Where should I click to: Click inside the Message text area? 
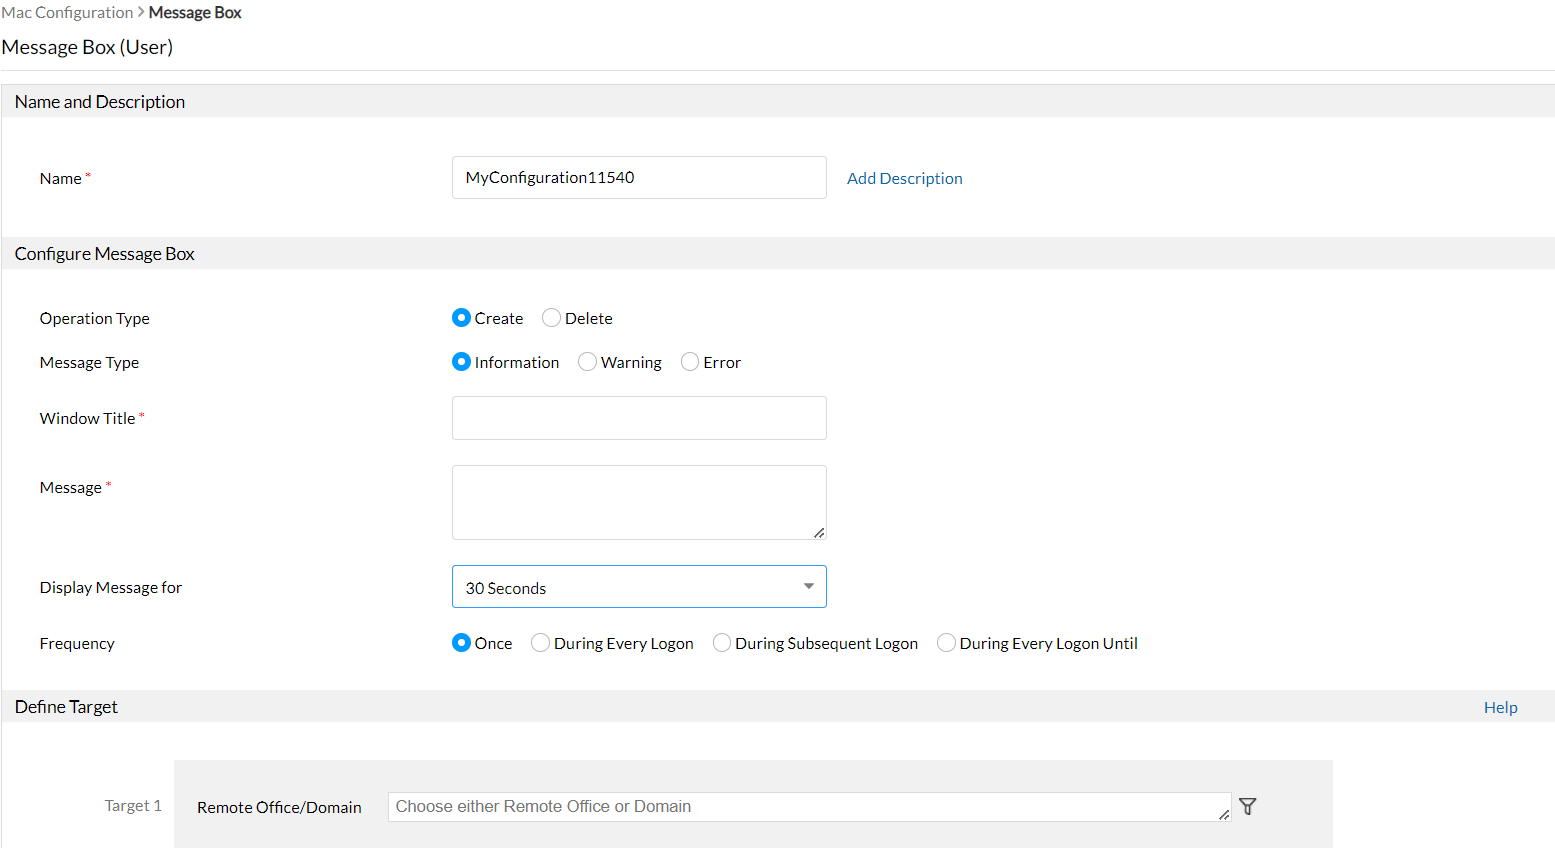pos(639,502)
